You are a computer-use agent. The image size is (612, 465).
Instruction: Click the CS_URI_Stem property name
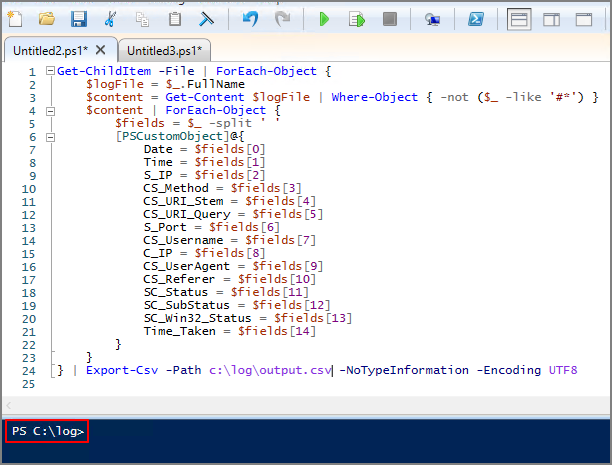183,201
